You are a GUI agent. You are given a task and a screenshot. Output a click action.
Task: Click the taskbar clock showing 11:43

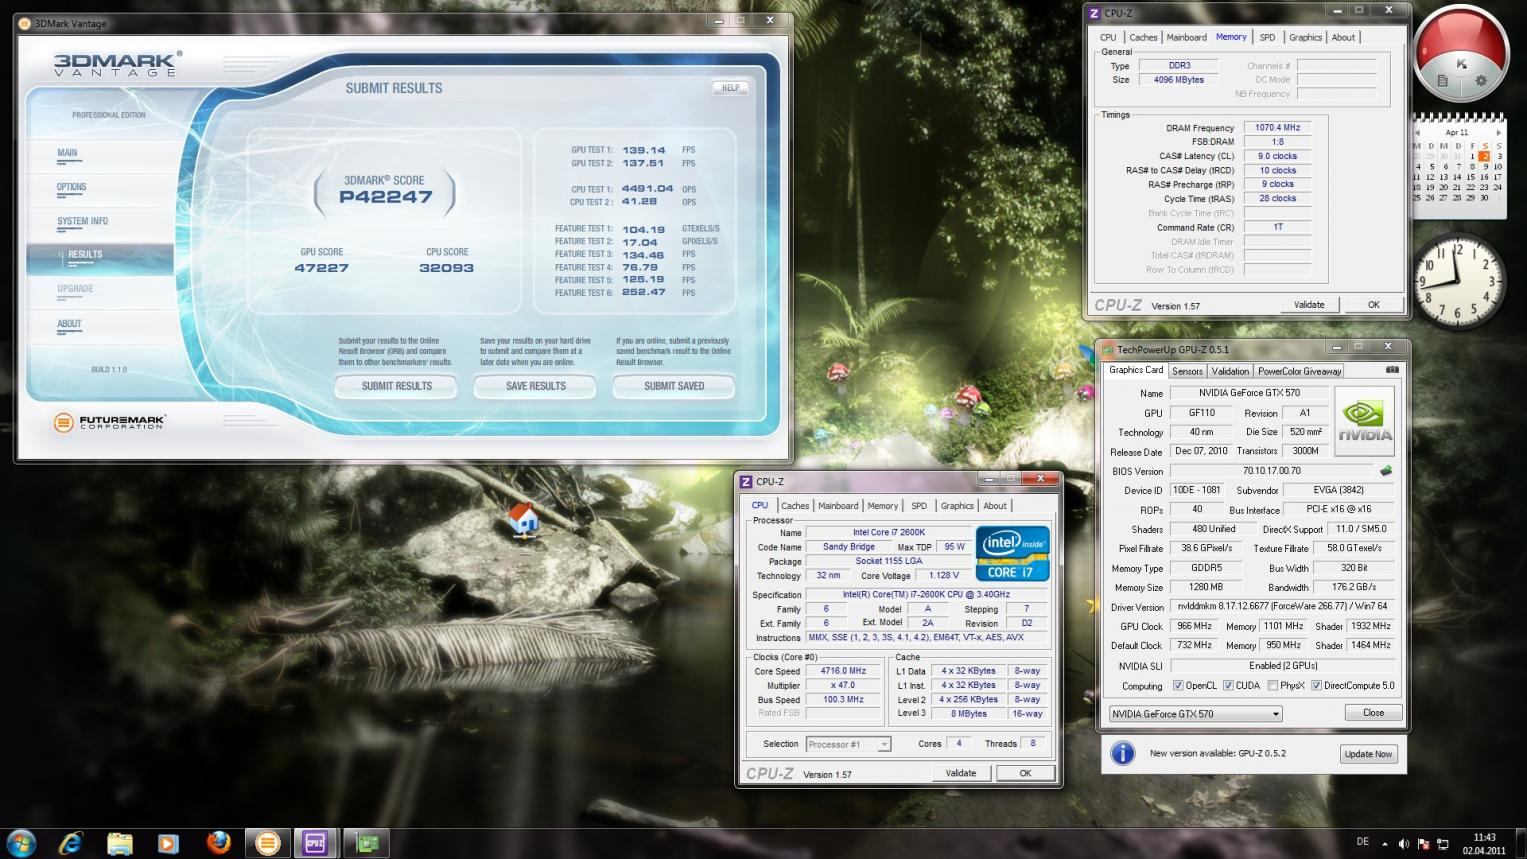[x=1484, y=844]
